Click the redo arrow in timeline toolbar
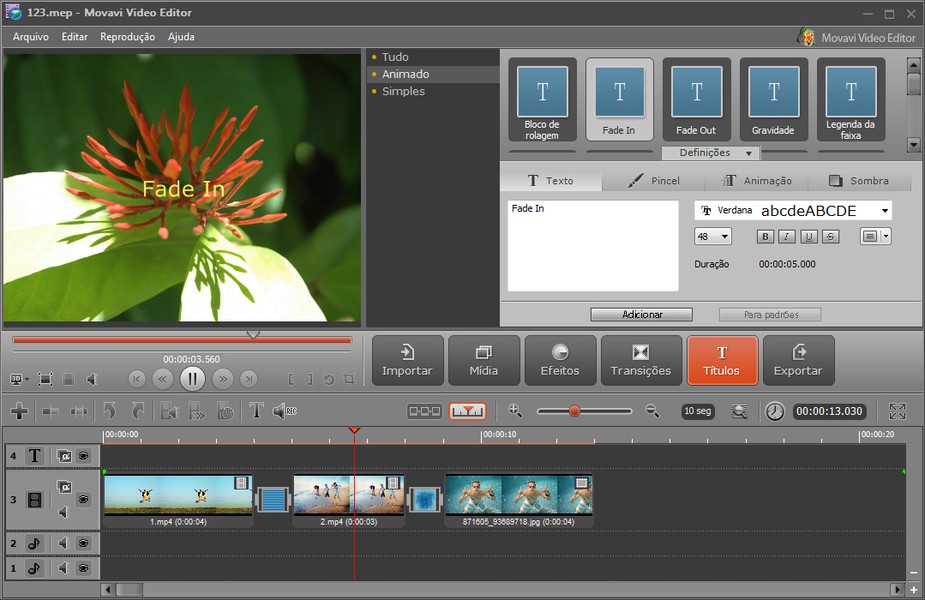The height and width of the screenshot is (600, 925). point(137,411)
